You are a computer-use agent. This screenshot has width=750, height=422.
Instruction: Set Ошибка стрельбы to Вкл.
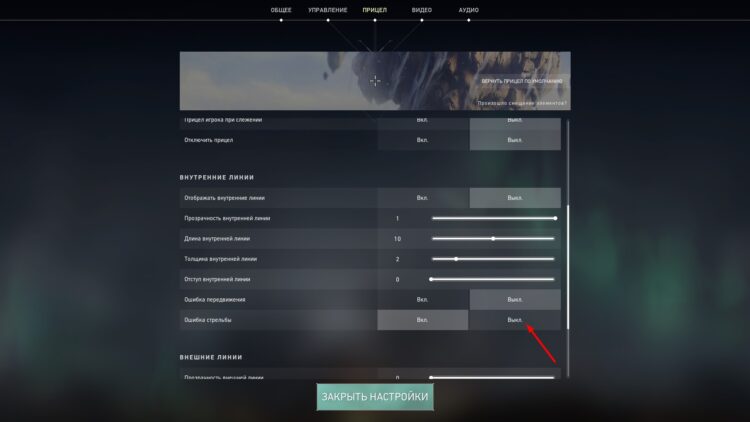tap(422, 320)
